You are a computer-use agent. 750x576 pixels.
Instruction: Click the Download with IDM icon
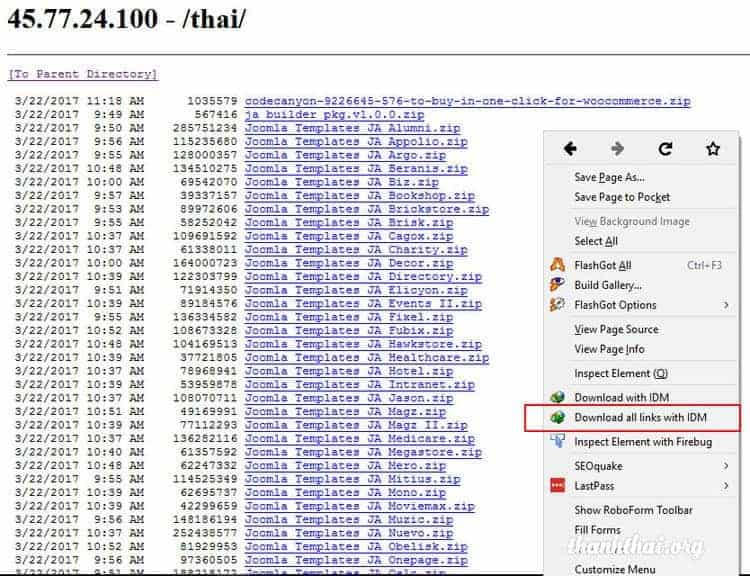557,398
